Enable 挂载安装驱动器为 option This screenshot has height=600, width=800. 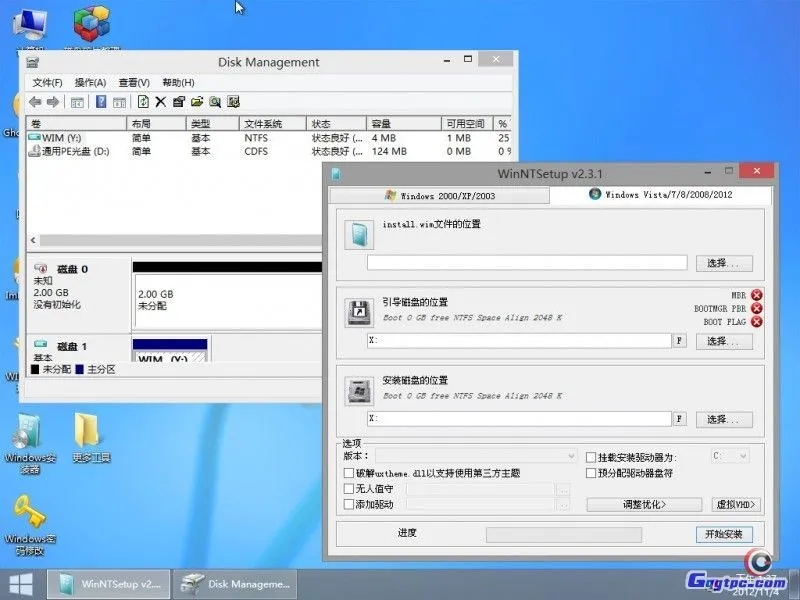coord(589,456)
